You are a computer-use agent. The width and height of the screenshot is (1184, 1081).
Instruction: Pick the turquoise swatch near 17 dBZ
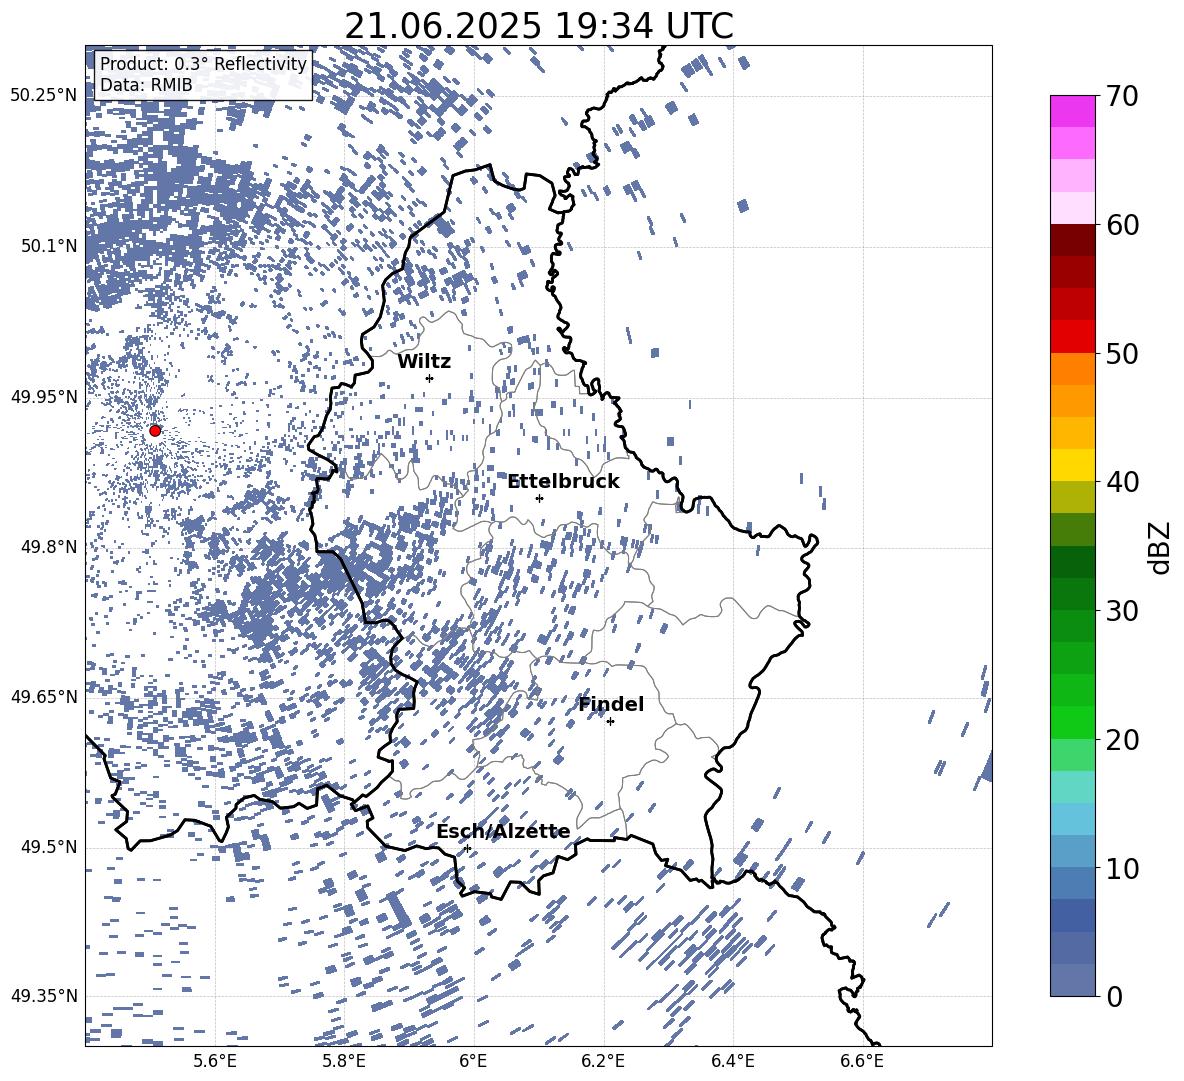pyautogui.click(x=1072, y=787)
